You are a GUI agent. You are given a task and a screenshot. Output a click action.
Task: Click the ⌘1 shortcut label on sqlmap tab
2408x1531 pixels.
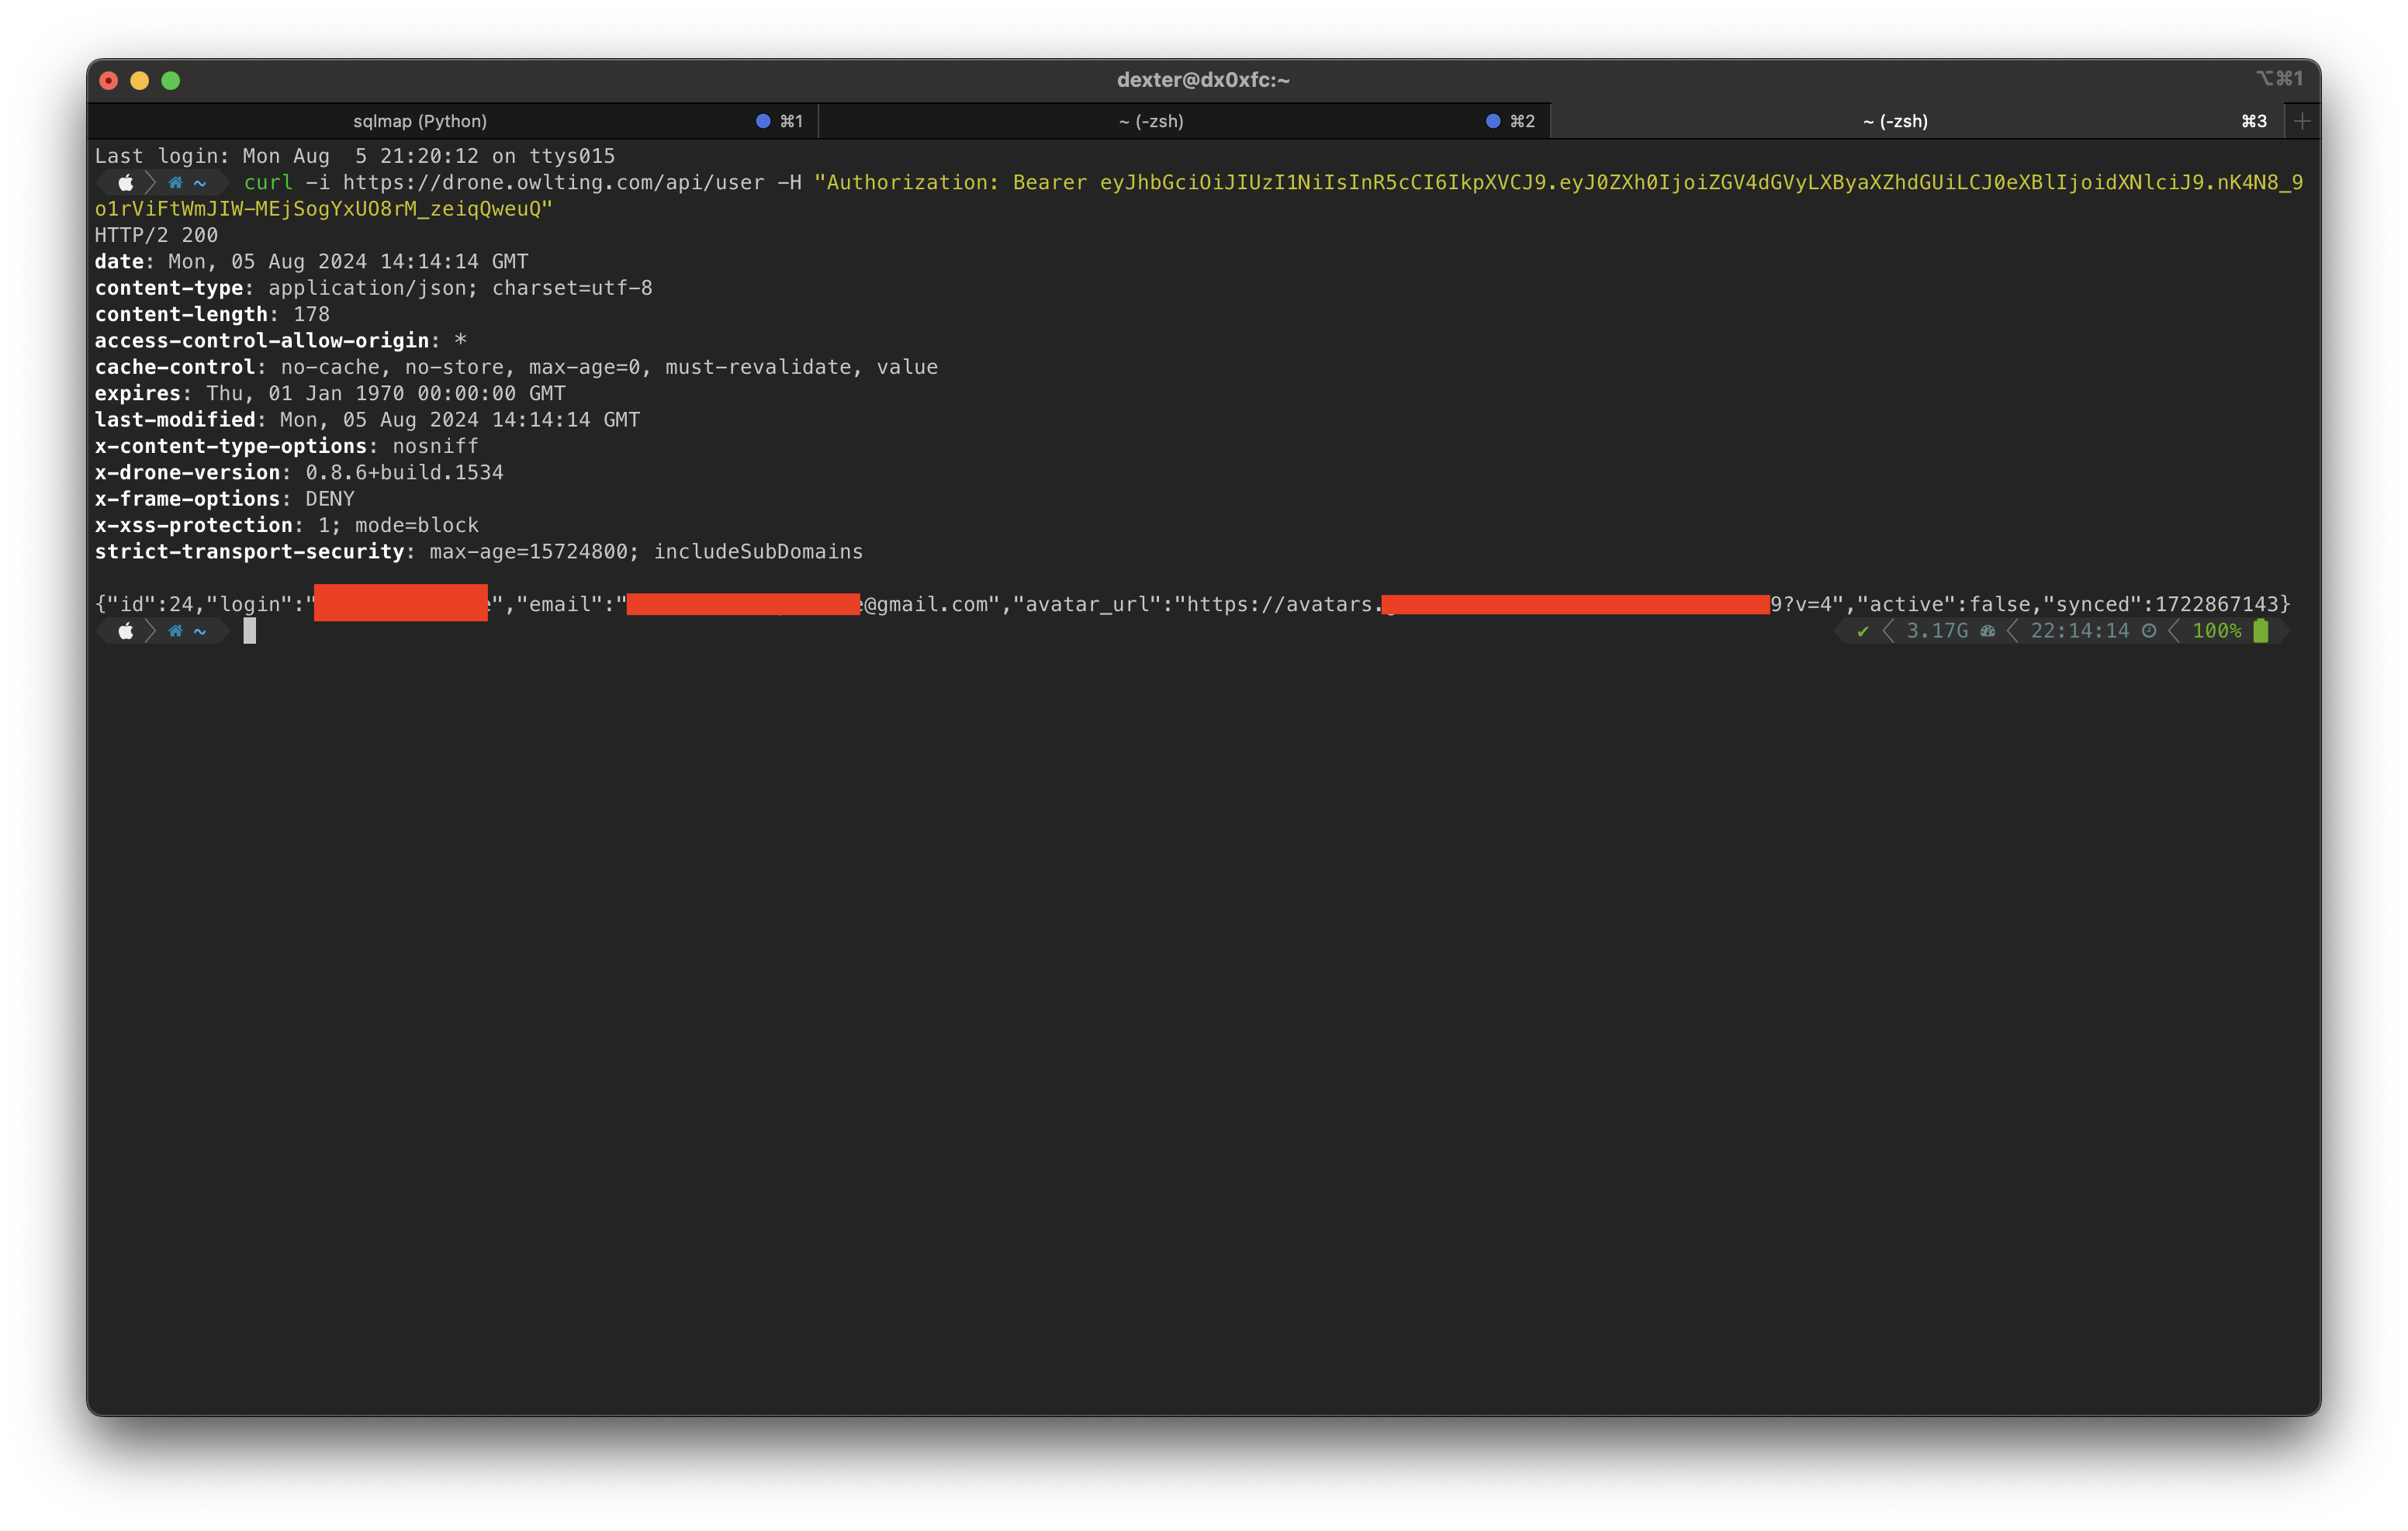792,121
